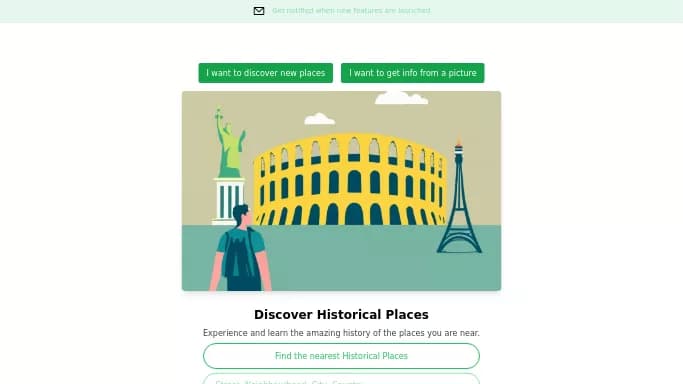Click the envelope notification icon
683x384 pixels.
(x=259, y=11)
